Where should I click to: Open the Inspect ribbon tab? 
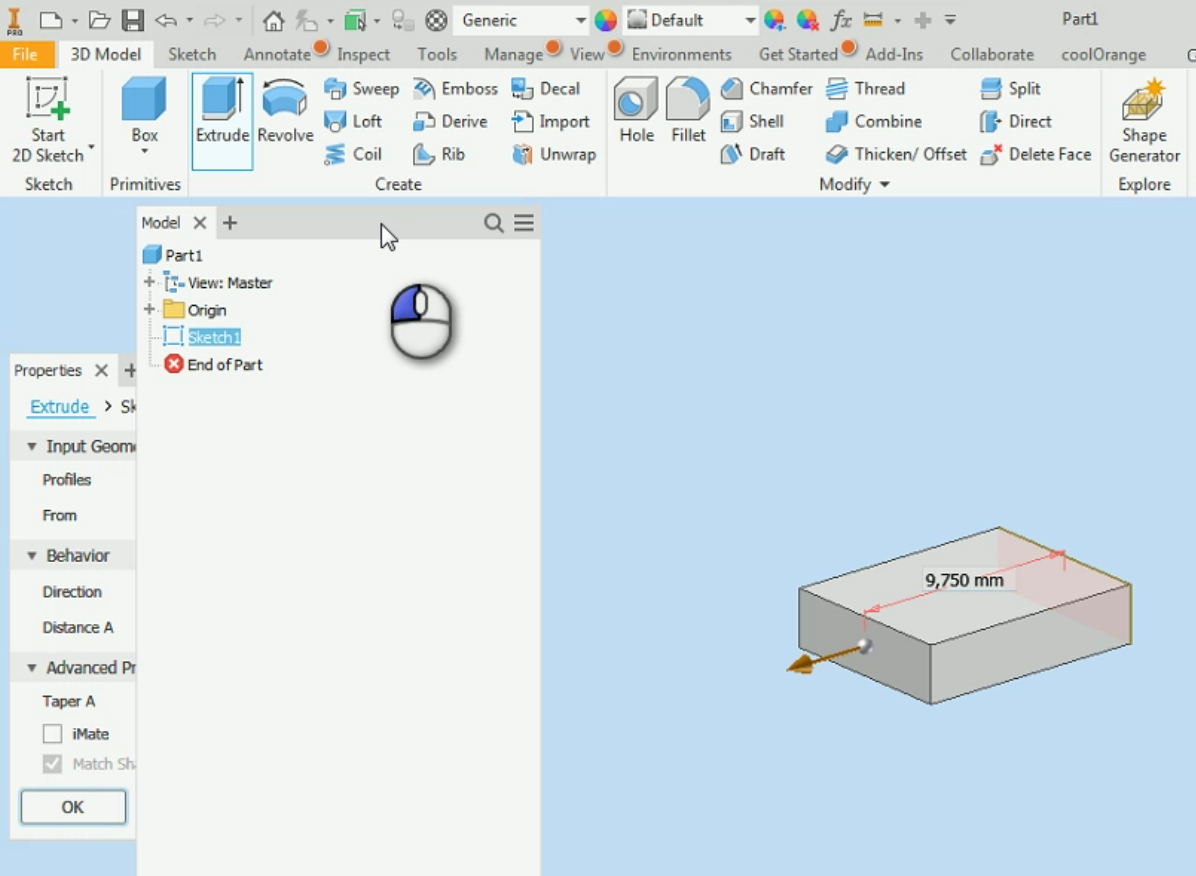pos(363,54)
